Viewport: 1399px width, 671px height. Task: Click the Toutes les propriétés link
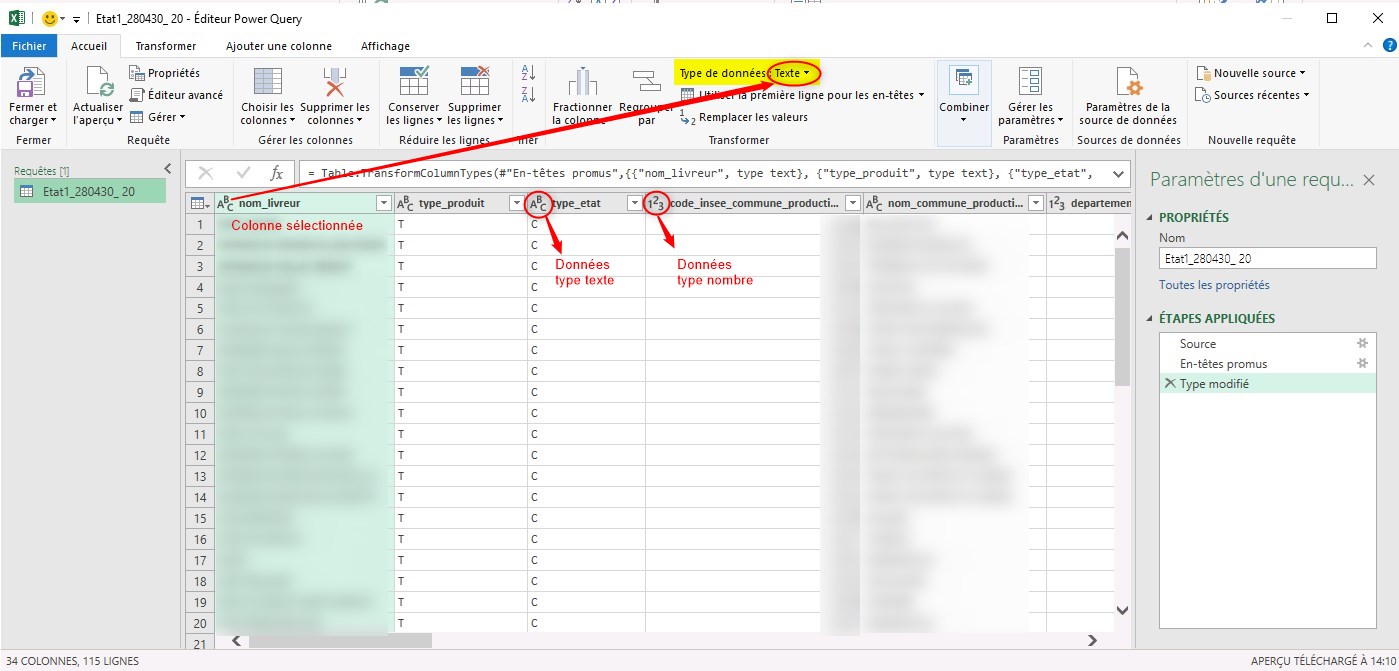[1214, 285]
